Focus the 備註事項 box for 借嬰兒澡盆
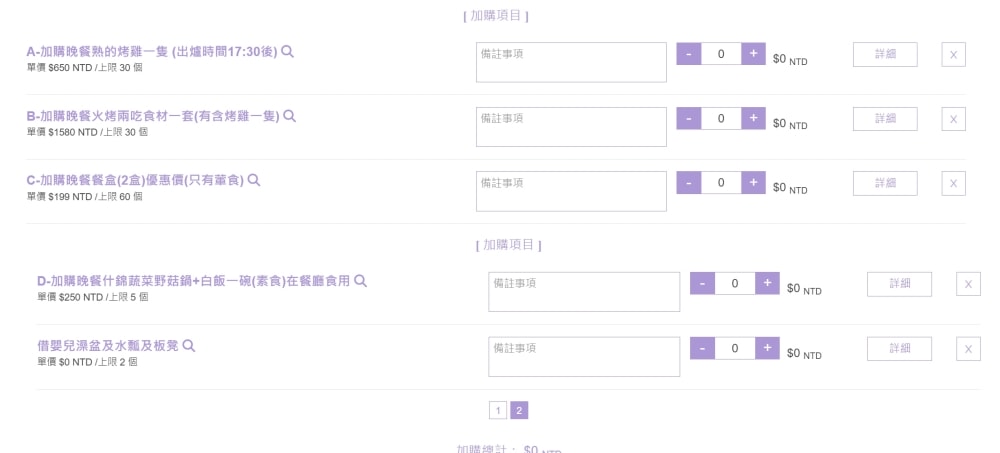This screenshot has width=1000, height=453. click(x=584, y=357)
